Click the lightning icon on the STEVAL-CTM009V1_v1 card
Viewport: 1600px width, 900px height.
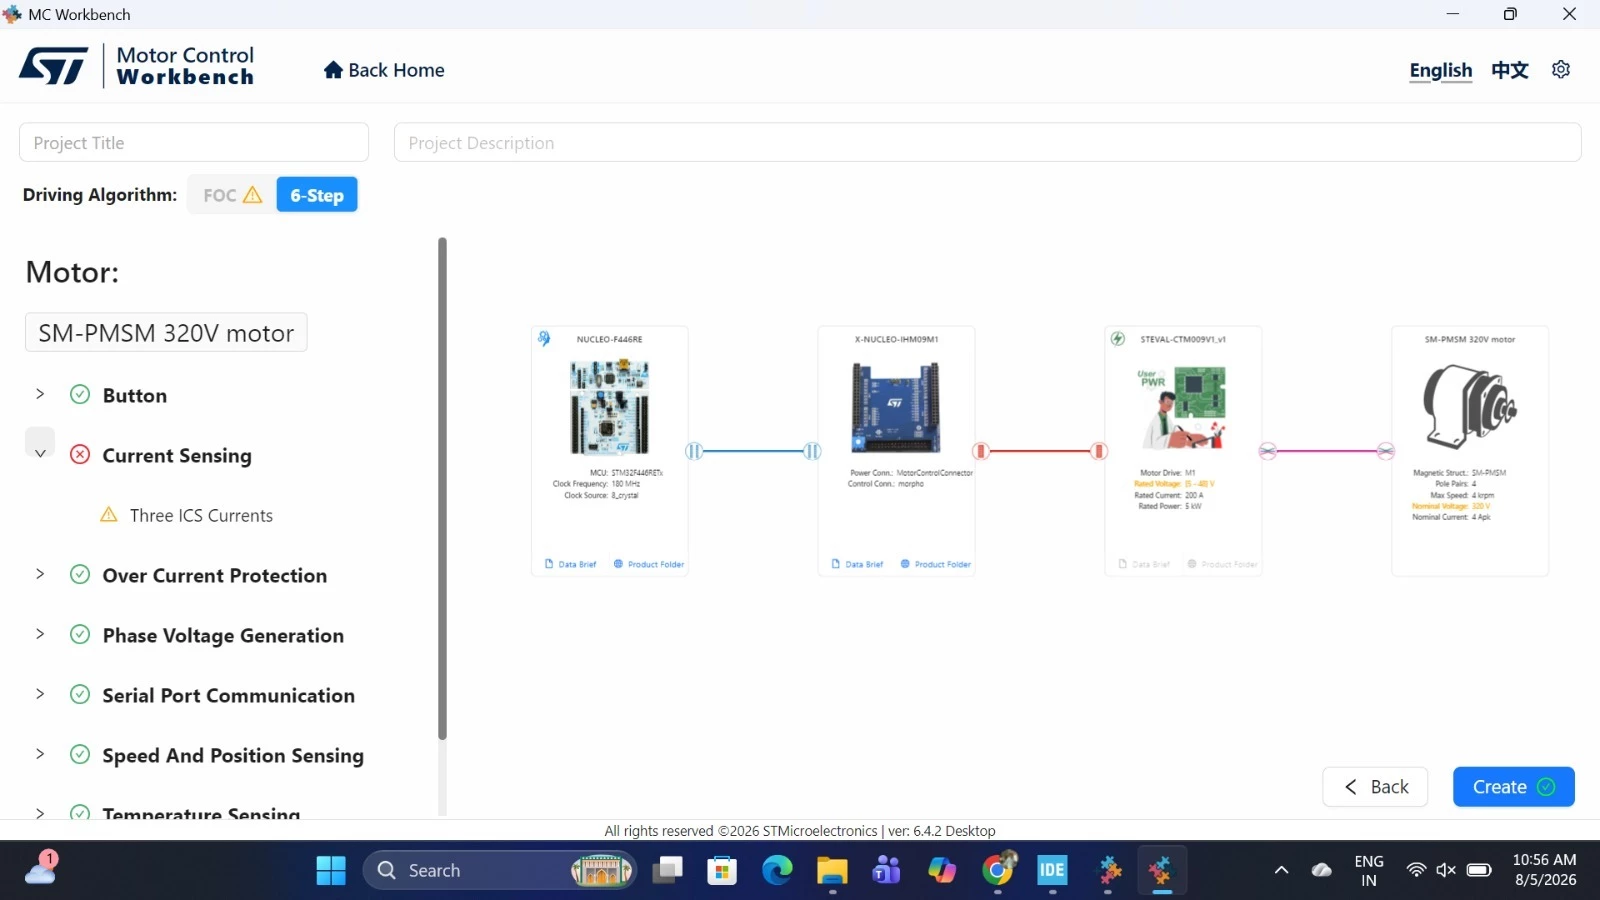pos(1118,339)
